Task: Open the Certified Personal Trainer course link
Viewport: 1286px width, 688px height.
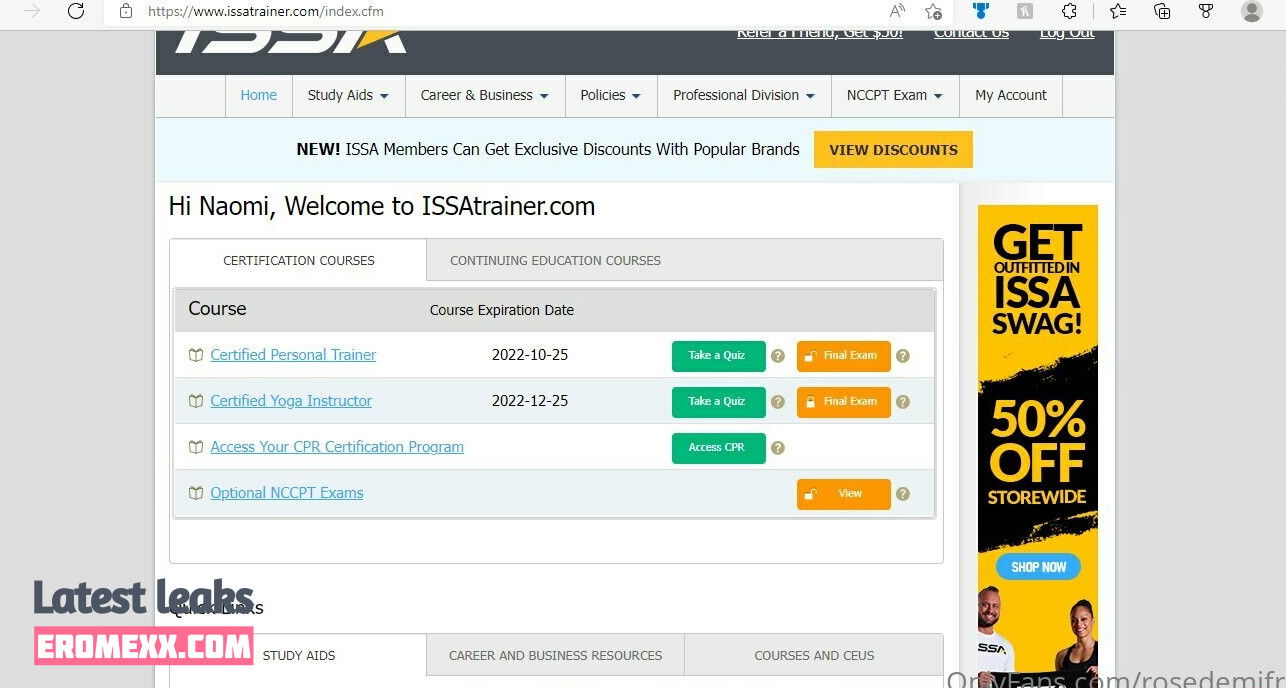Action: (x=293, y=355)
